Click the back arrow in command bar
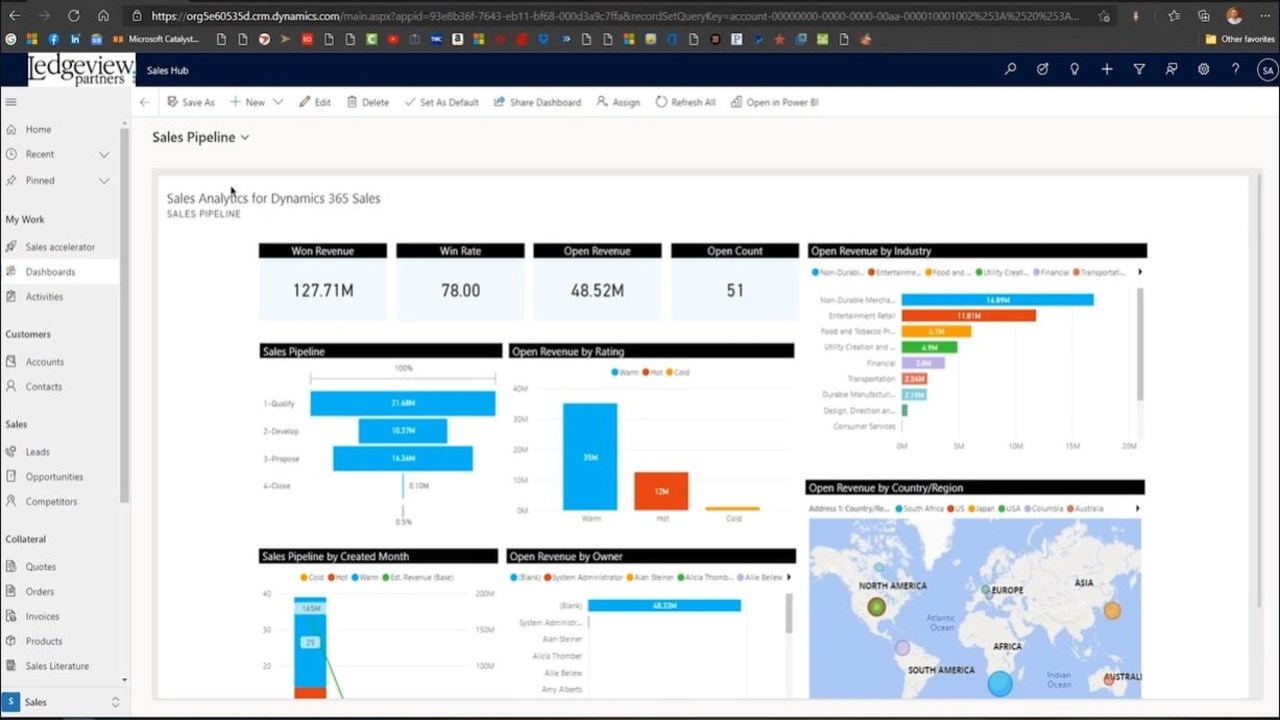The width and height of the screenshot is (1280, 720). click(145, 102)
